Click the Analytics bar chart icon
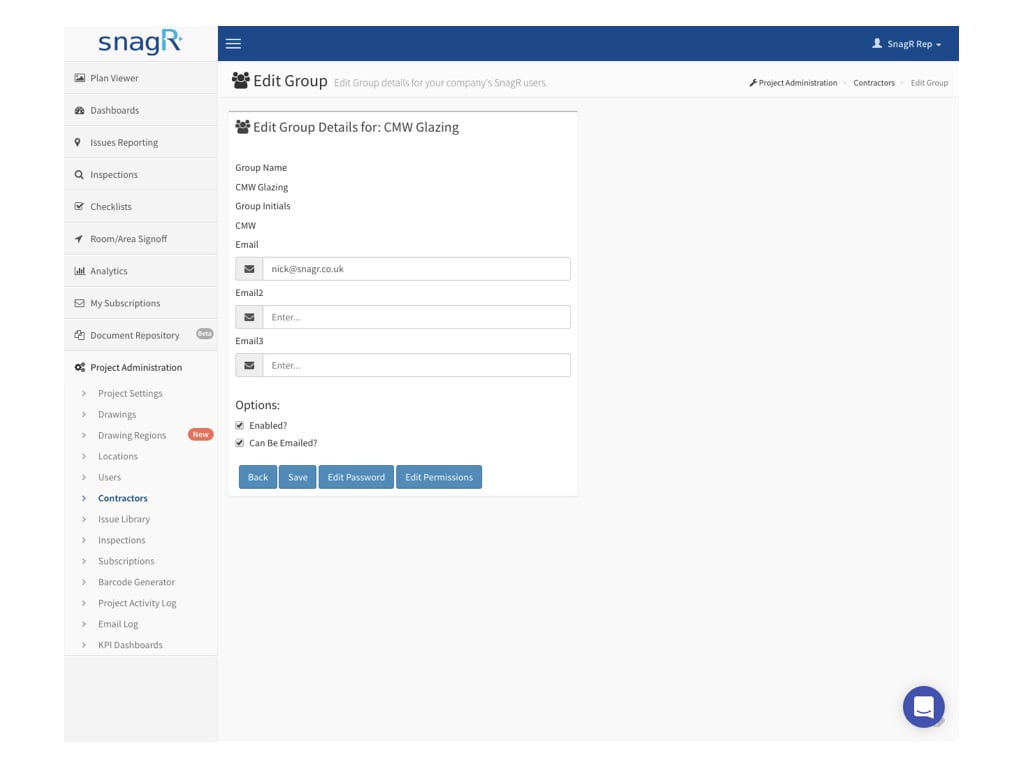 tap(80, 271)
